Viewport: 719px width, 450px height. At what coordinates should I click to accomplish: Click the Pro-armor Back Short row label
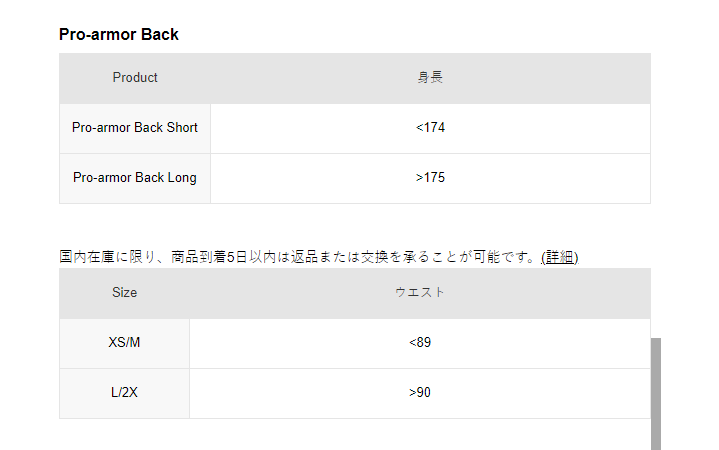[135, 128]
